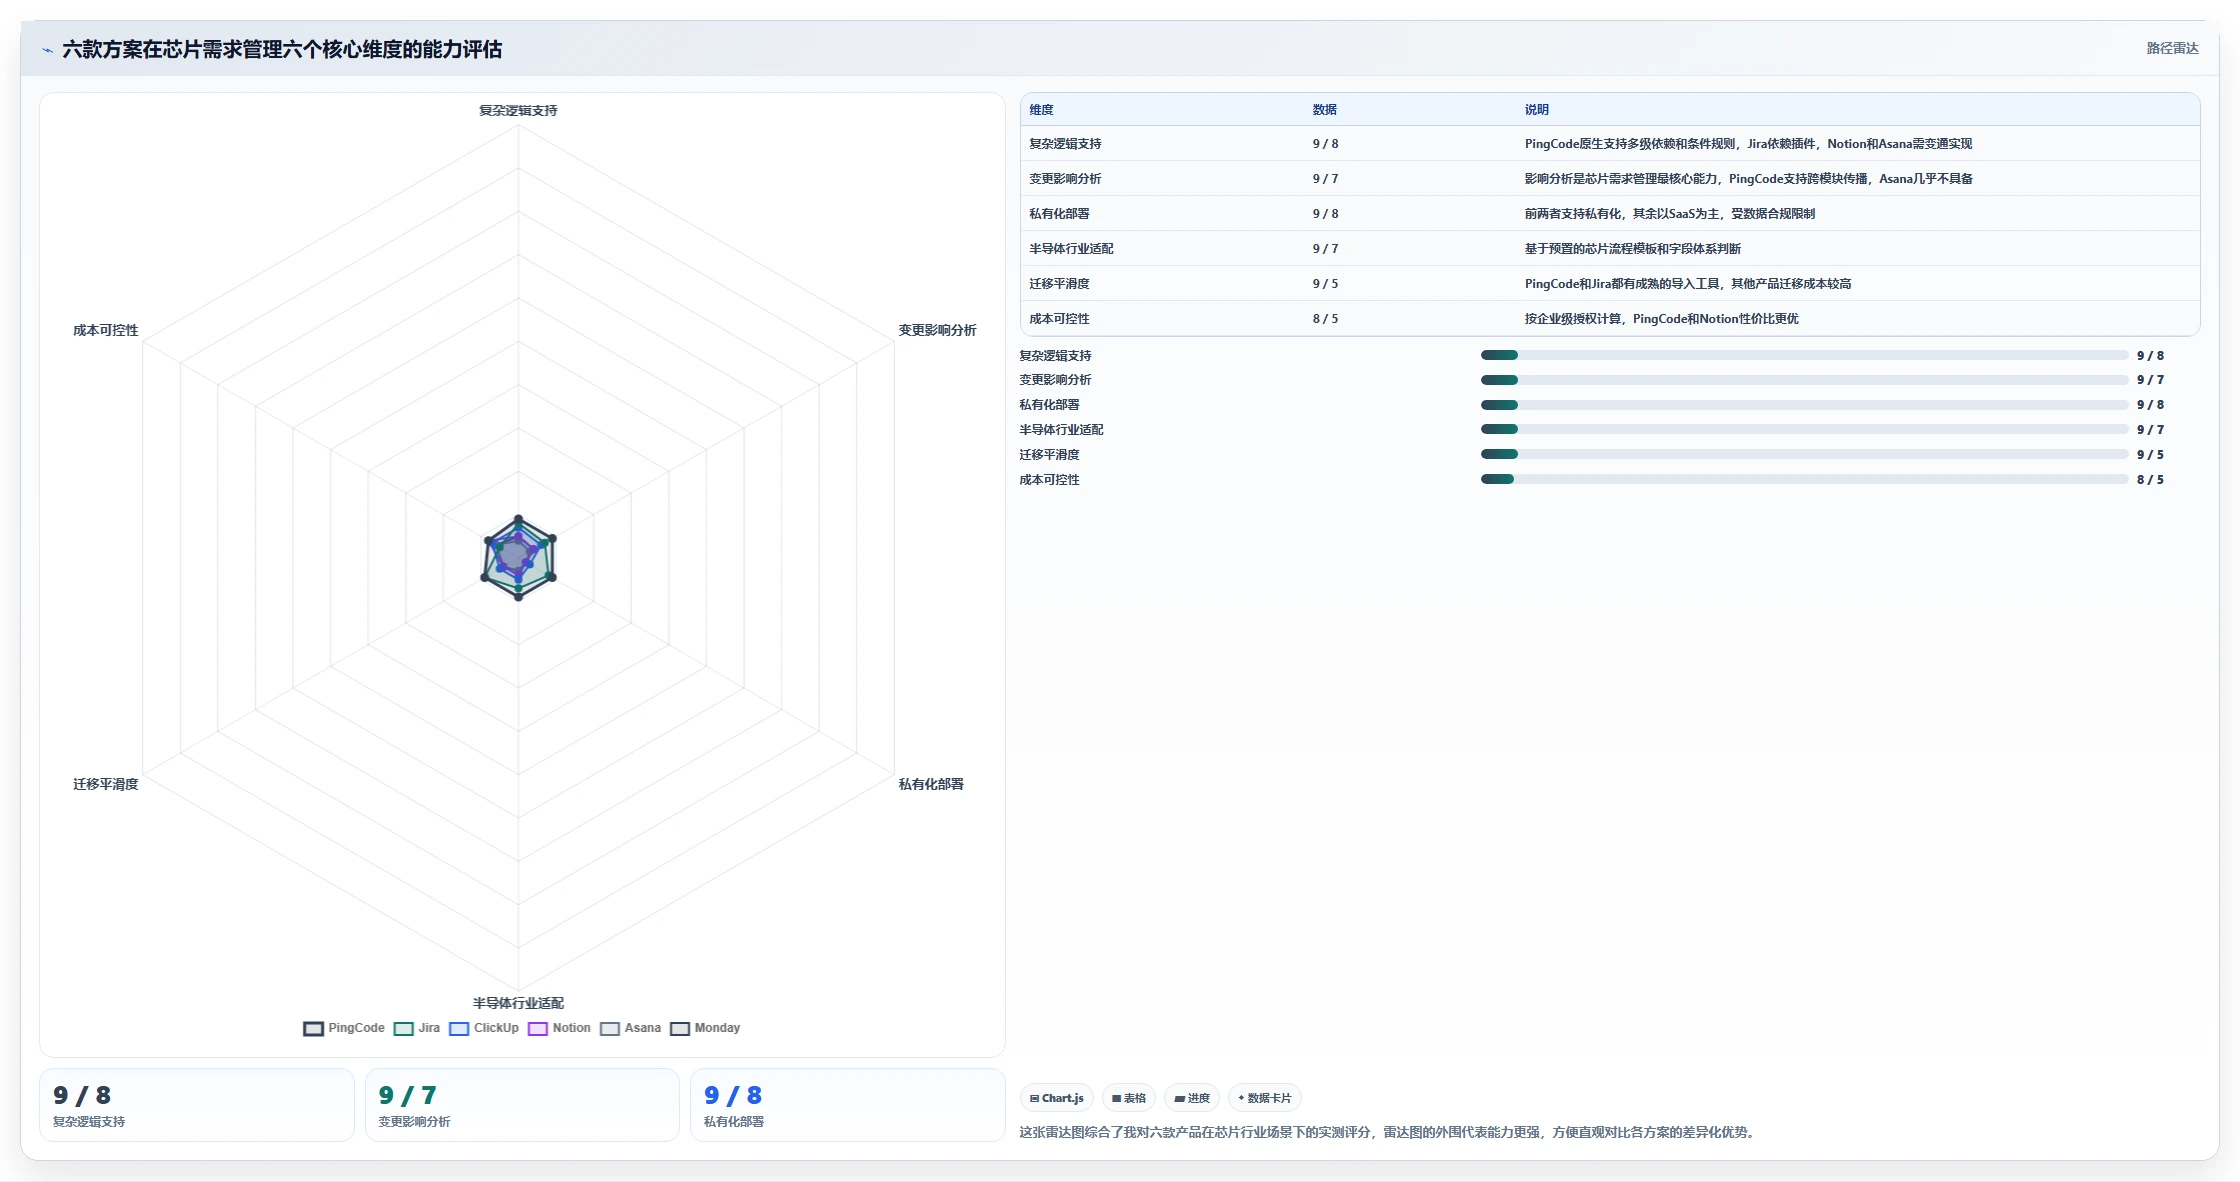Click the 9 / 5 value in 迁移平滑度 table row
This screenshot has height=1182, width=2240.
pos(1325,284)
